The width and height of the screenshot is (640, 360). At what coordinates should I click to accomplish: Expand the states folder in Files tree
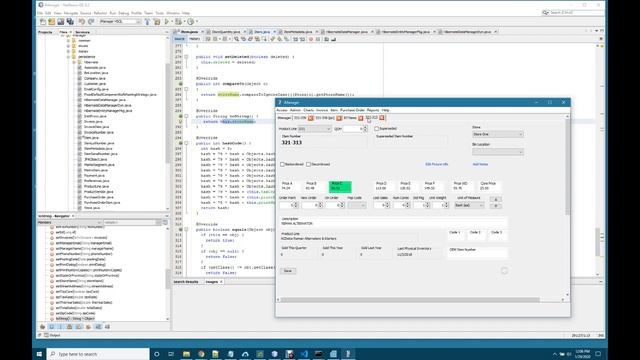pyautogui.click(x=69, y=51)
